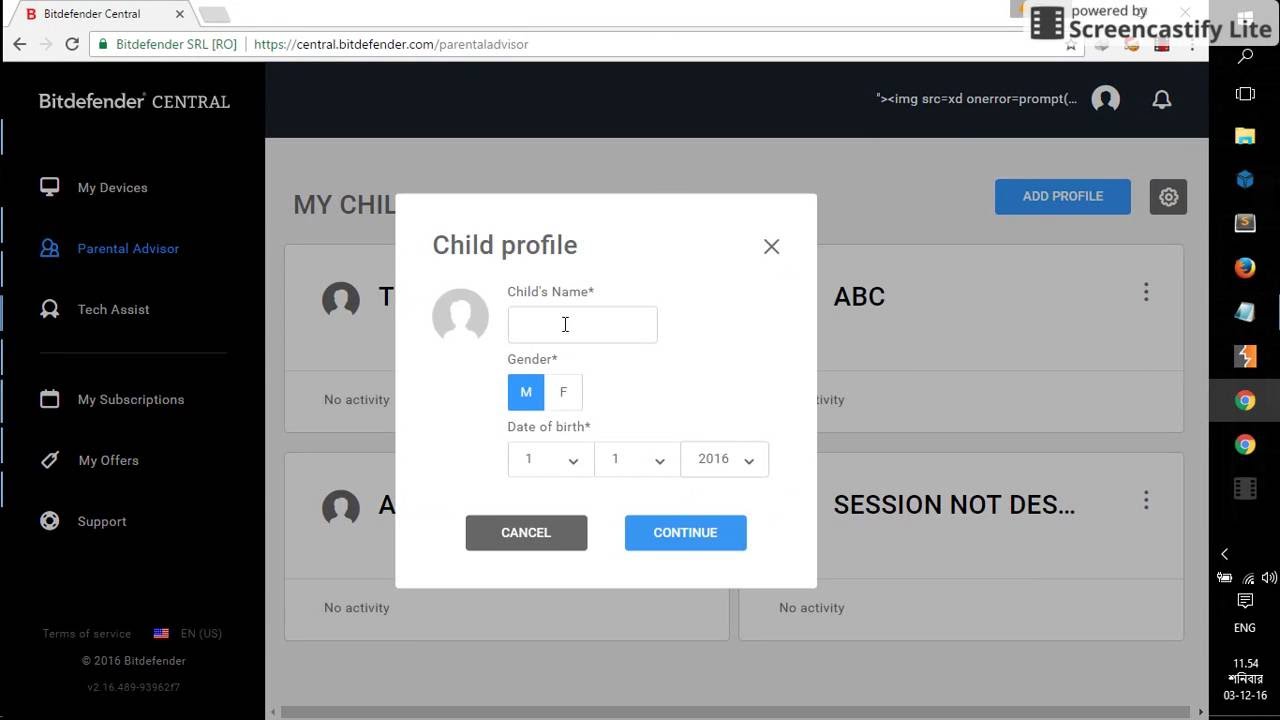Open the settings gear next to Add Profile
Image resolution: width=1280 pixels, height=720 pixels.
coord(1168,197)
